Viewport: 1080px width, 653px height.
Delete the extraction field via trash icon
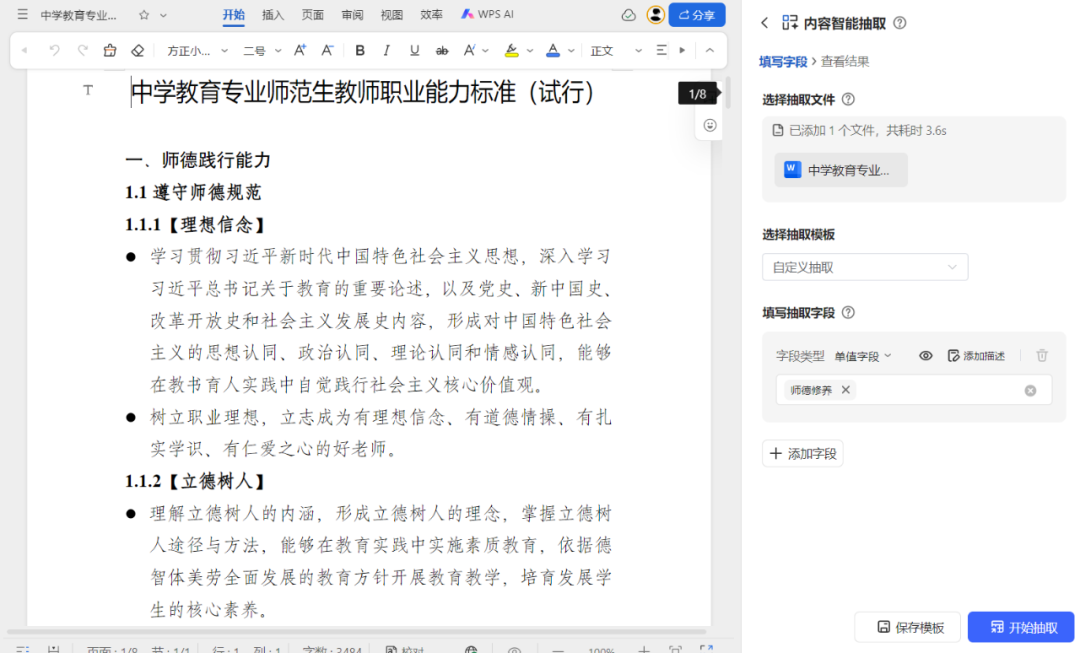click(1041, 355)
